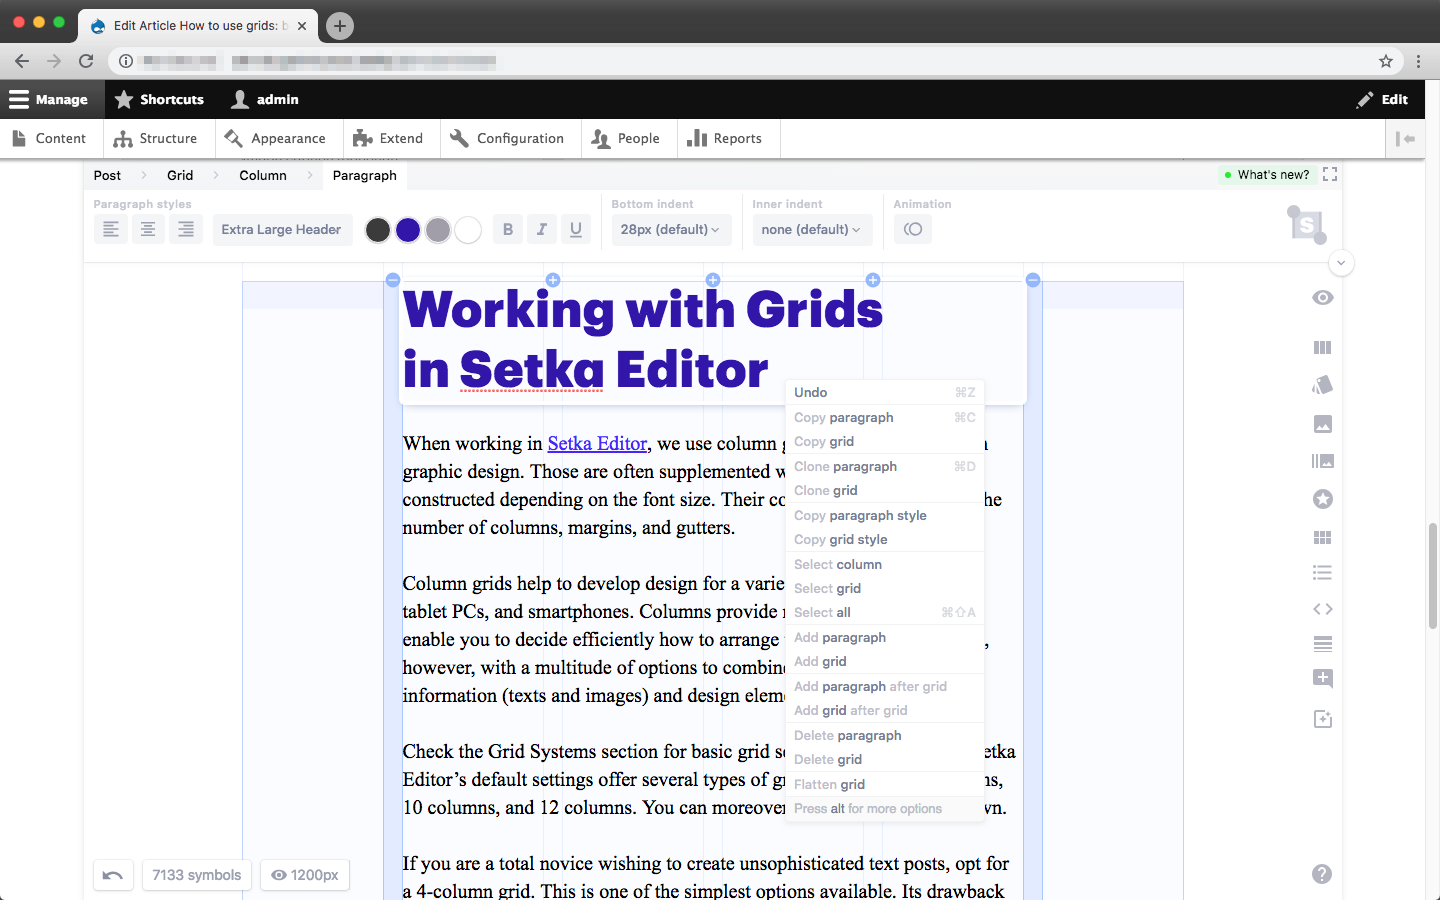The image size is (1440, 900).
Task: Open the list panel icon
Action: 1323,573
